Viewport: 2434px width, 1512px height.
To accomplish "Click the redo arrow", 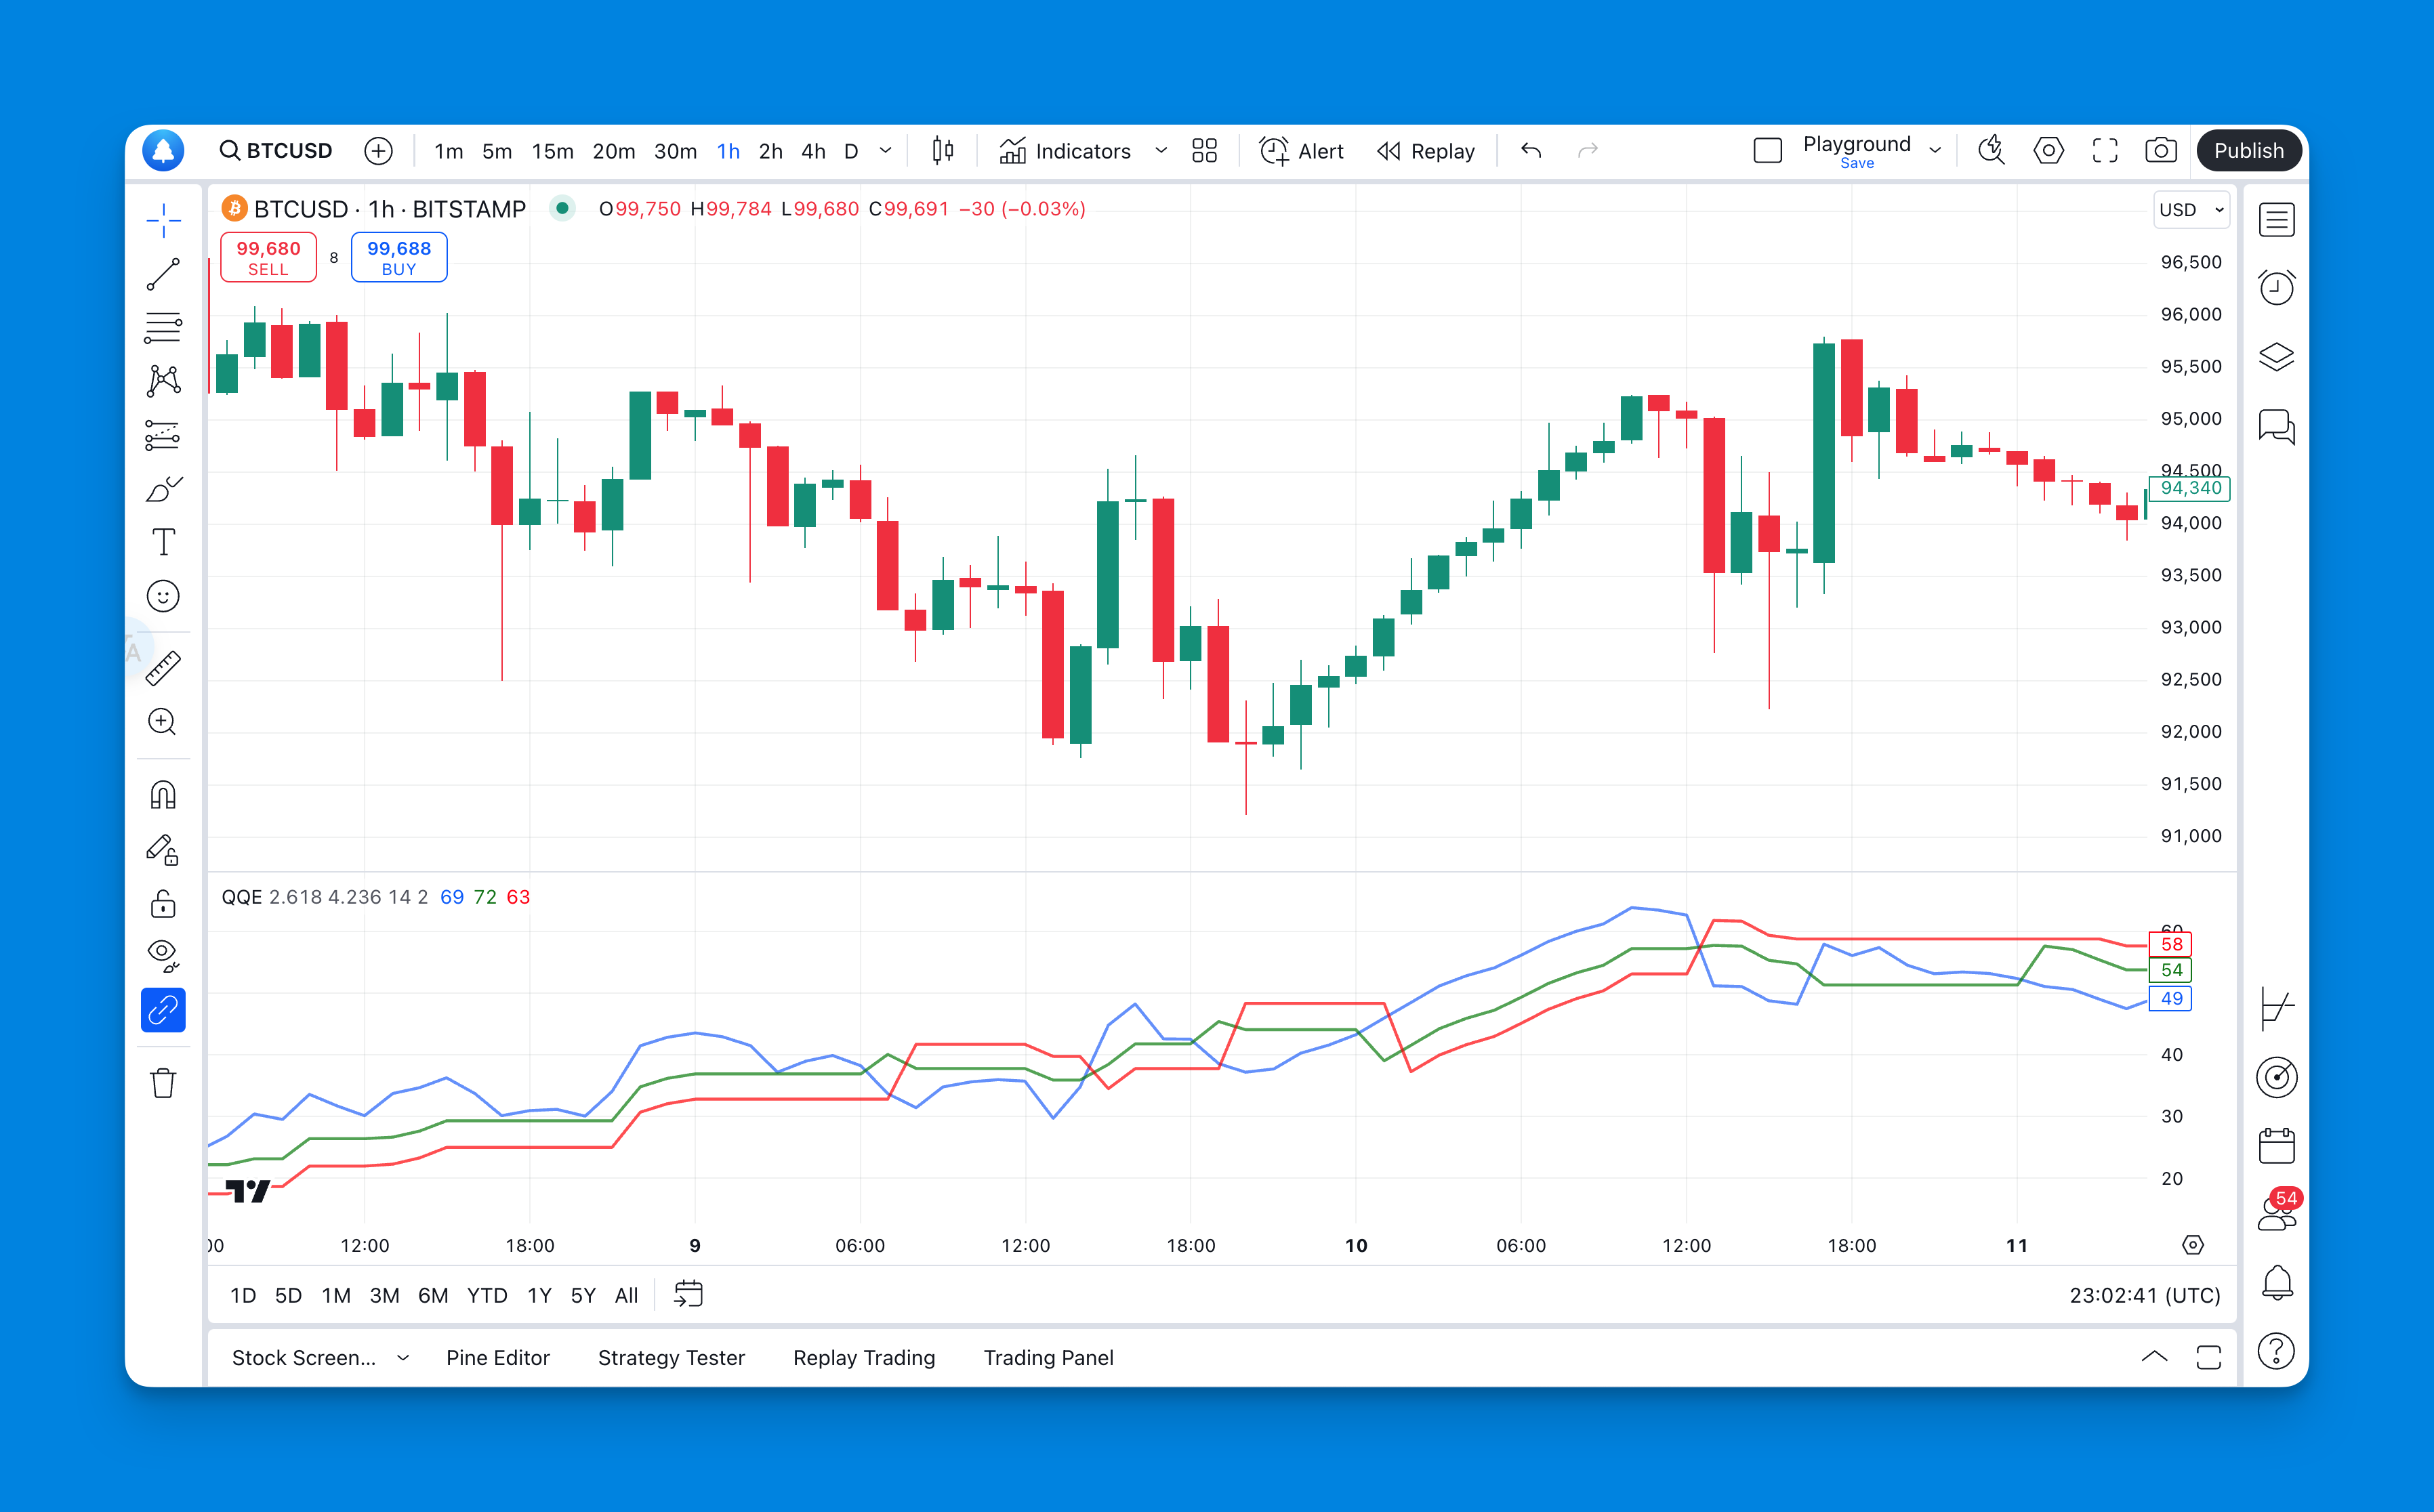I will point(1588,151).
